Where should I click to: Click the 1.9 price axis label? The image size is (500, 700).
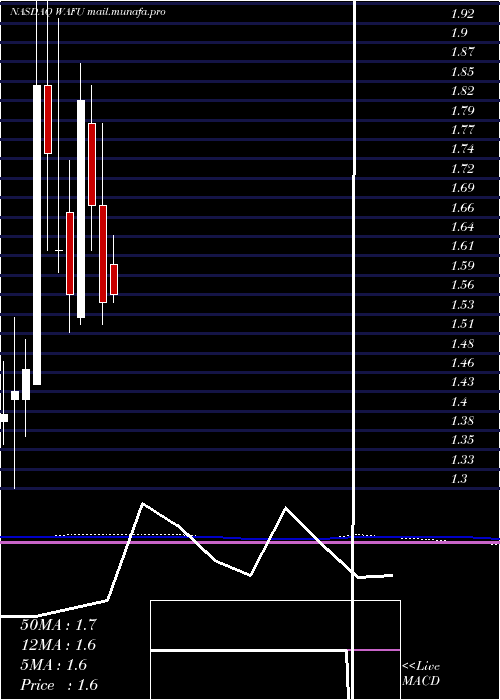[459, 33]
